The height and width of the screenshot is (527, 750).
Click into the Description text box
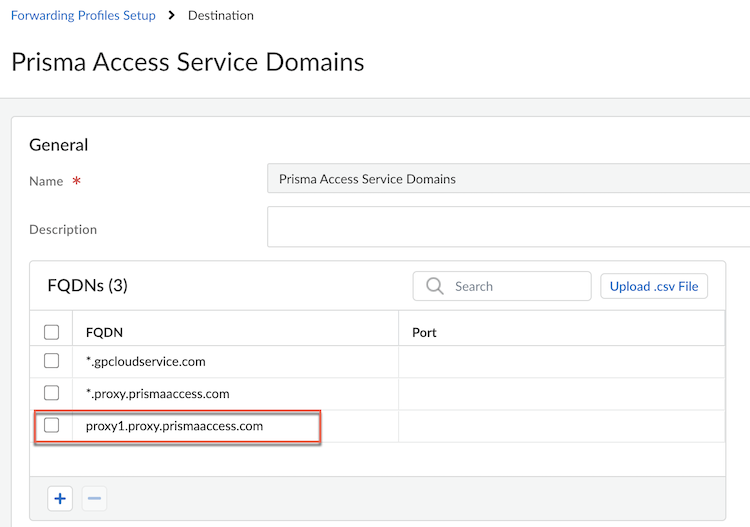(508, 227)
